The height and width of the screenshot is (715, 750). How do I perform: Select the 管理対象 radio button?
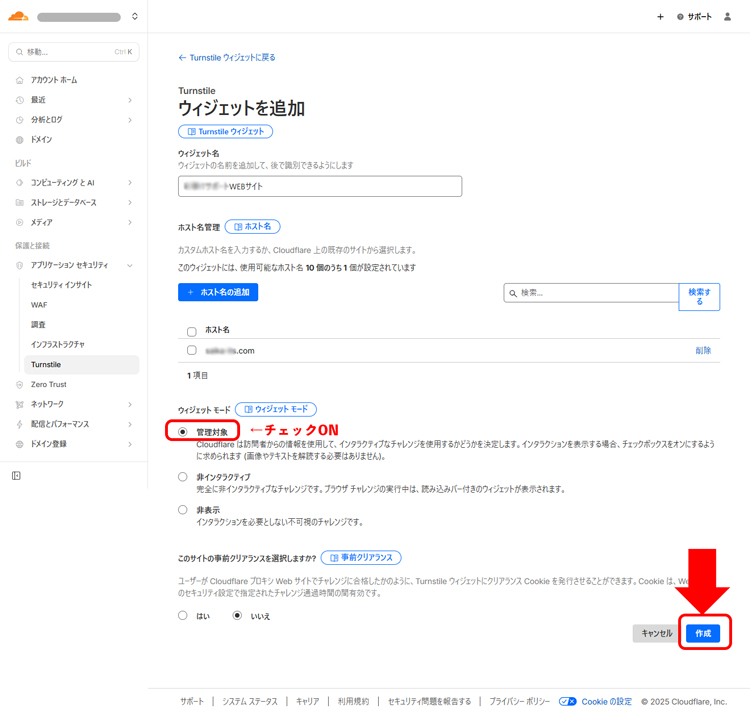point(183,432)
